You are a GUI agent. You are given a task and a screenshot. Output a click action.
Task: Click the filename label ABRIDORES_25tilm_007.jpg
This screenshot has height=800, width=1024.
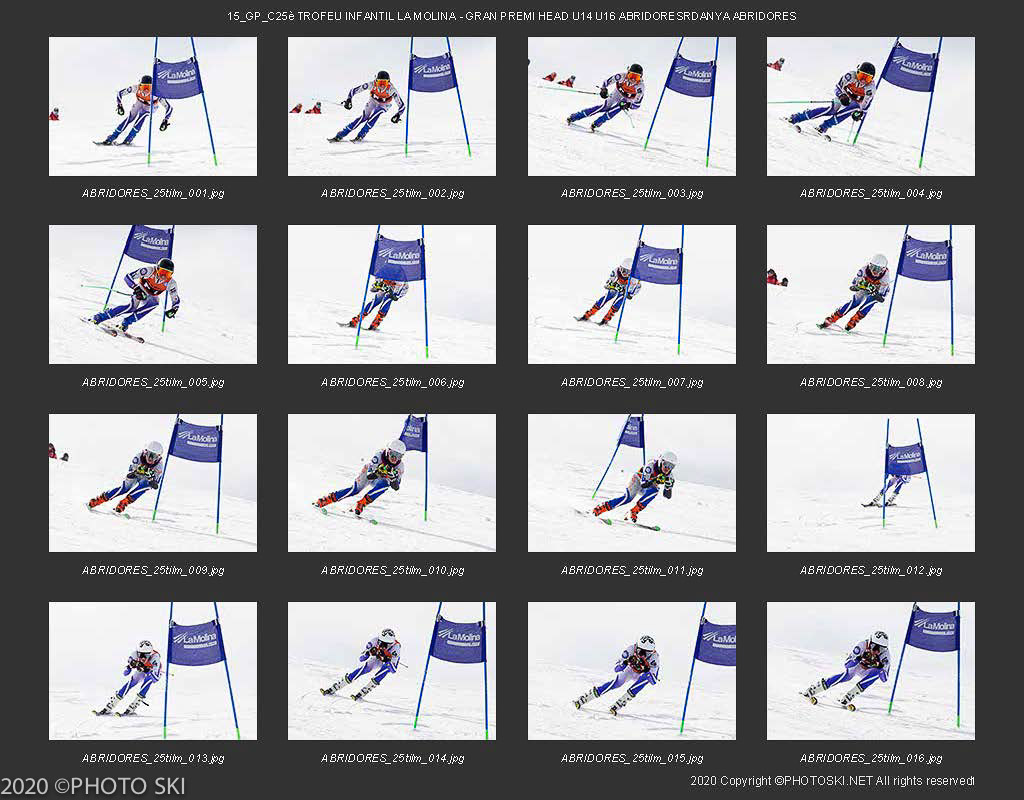[x=631, y=382]
